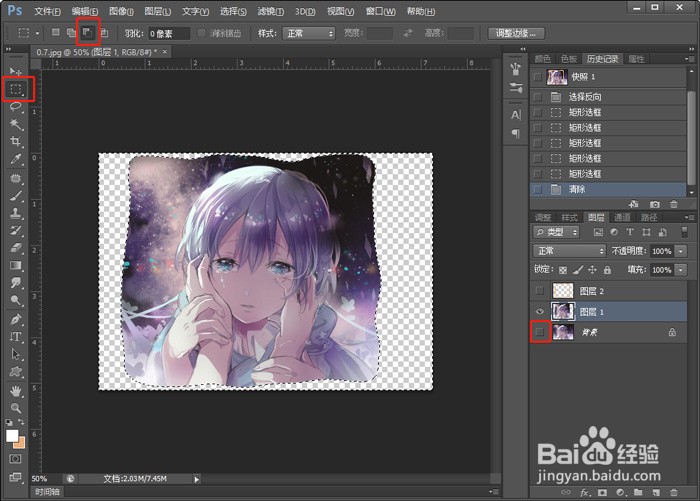Hide 图层 1 via eye icon
This screenshot has width=700, height=501.
540,312
